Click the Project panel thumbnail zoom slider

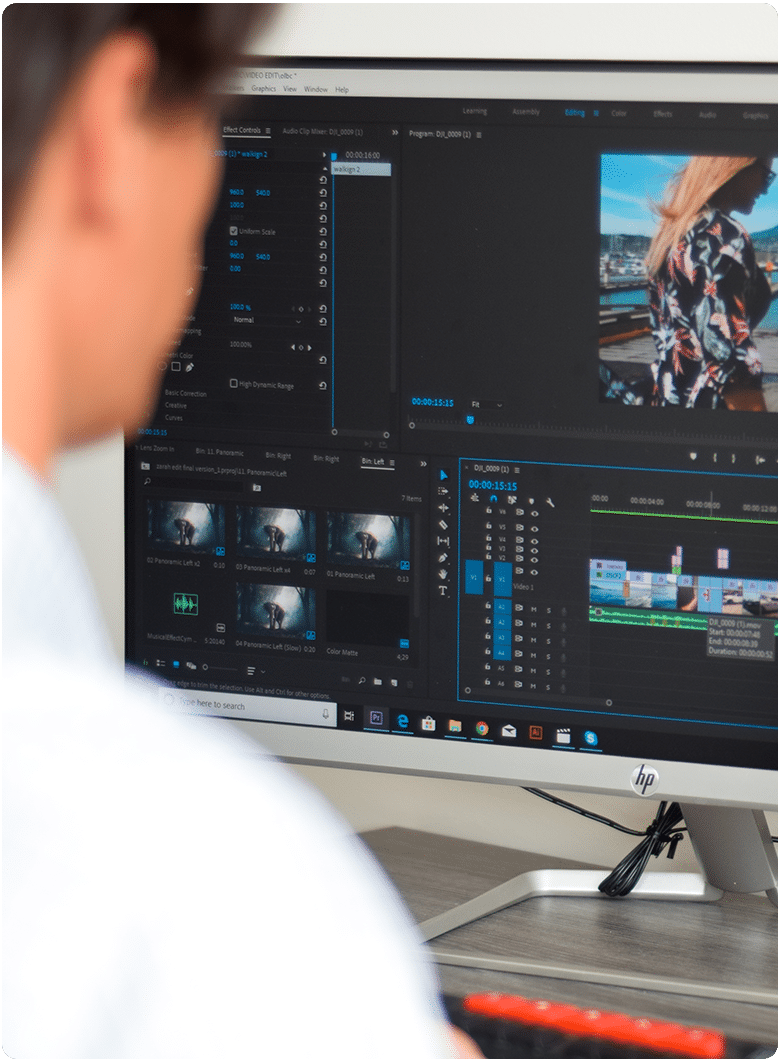coord(220,669)
